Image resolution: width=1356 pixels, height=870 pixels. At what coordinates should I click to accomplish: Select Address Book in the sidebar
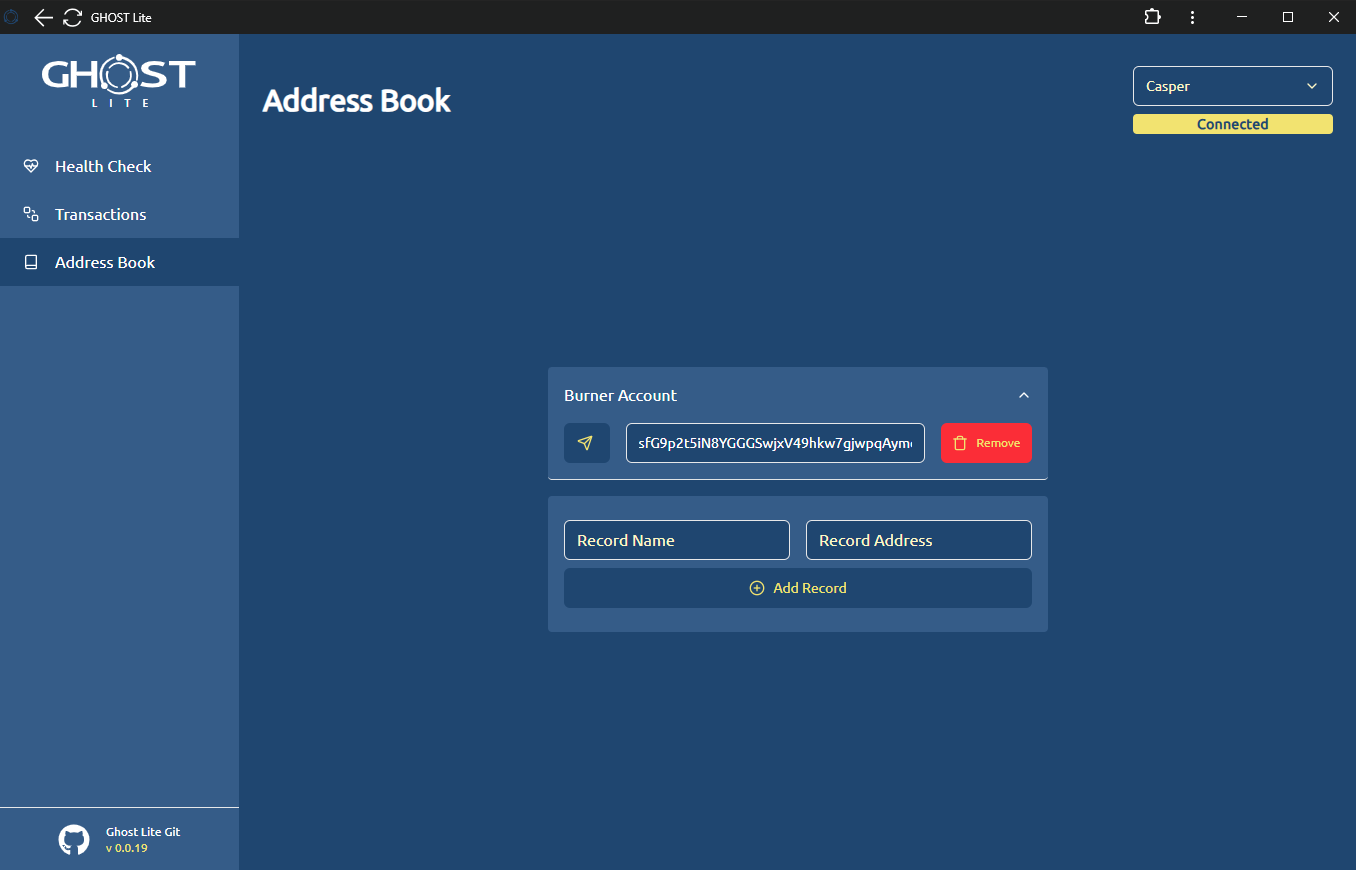coord(119,262)
